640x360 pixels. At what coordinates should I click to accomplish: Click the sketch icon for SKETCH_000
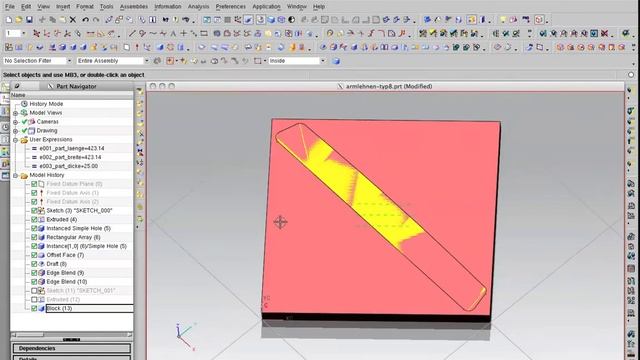pyautogui.click(x=41, y=211)
